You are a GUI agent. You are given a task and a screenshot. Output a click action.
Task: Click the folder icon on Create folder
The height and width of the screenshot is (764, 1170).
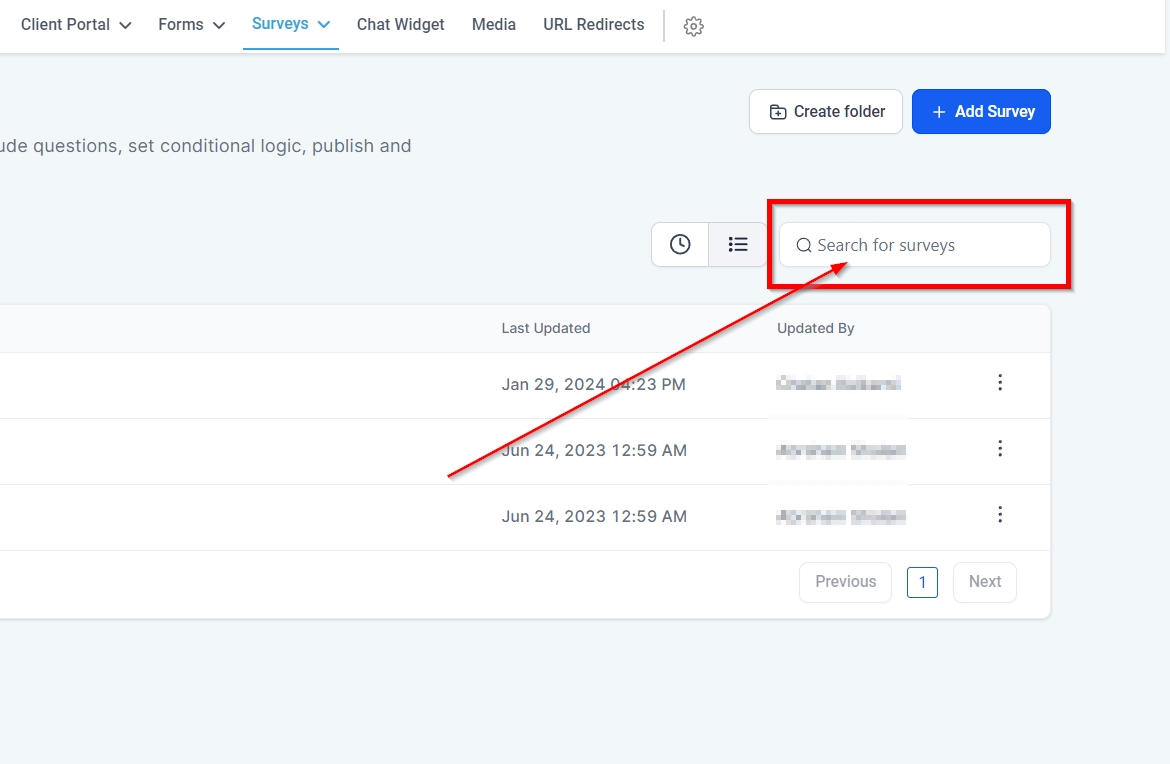(777, 112)
